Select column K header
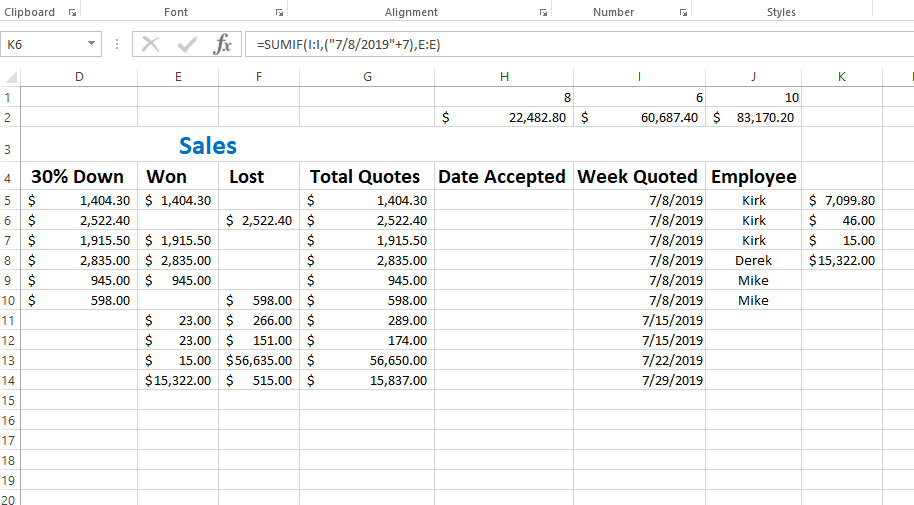This screenshot has height=505, width=914. point(842,77)
